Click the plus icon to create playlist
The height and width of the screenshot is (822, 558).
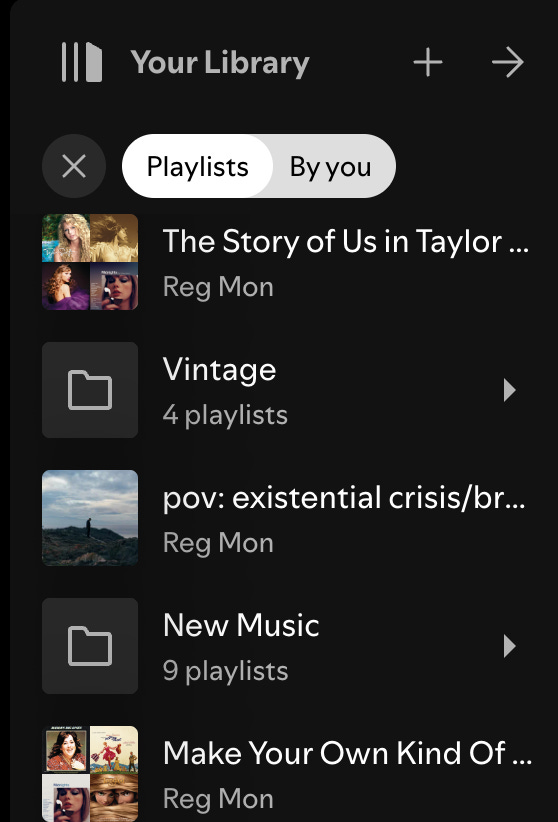point(428,62)
